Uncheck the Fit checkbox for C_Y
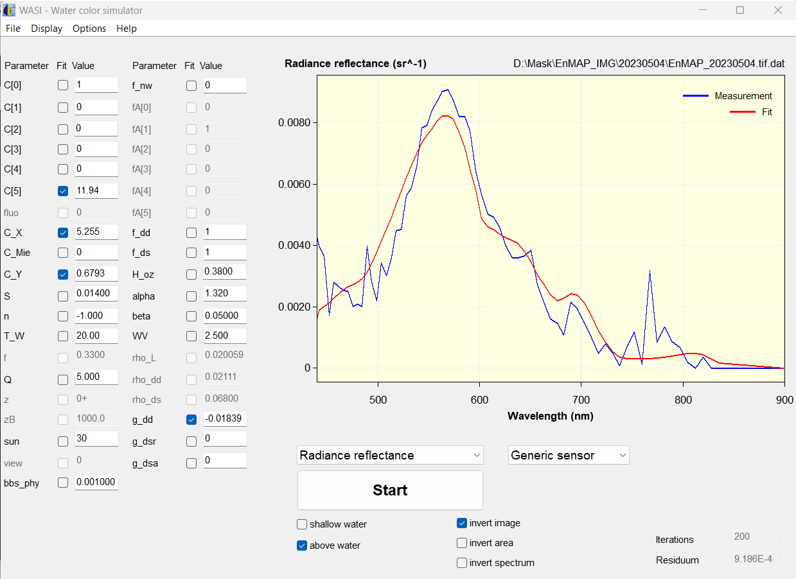This screenshot has height=579, width=796. [x=63, y=274]
